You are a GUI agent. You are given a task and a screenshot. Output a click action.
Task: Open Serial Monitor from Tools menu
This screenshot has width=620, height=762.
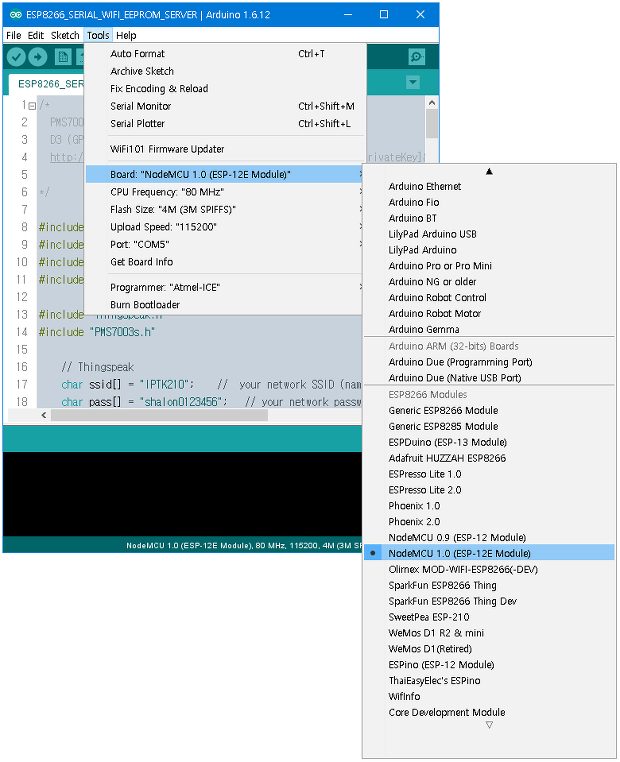[224, 106]
